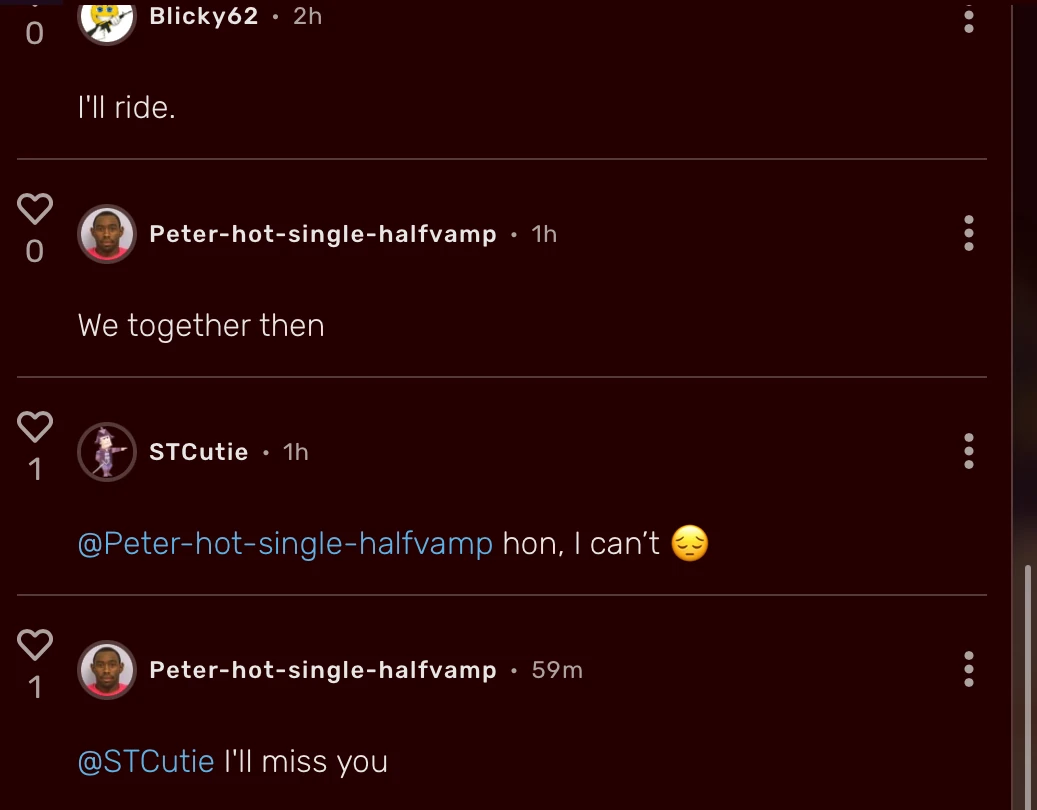Open Blicky62's avatar
1037x810 pixels.
[106, 16]
